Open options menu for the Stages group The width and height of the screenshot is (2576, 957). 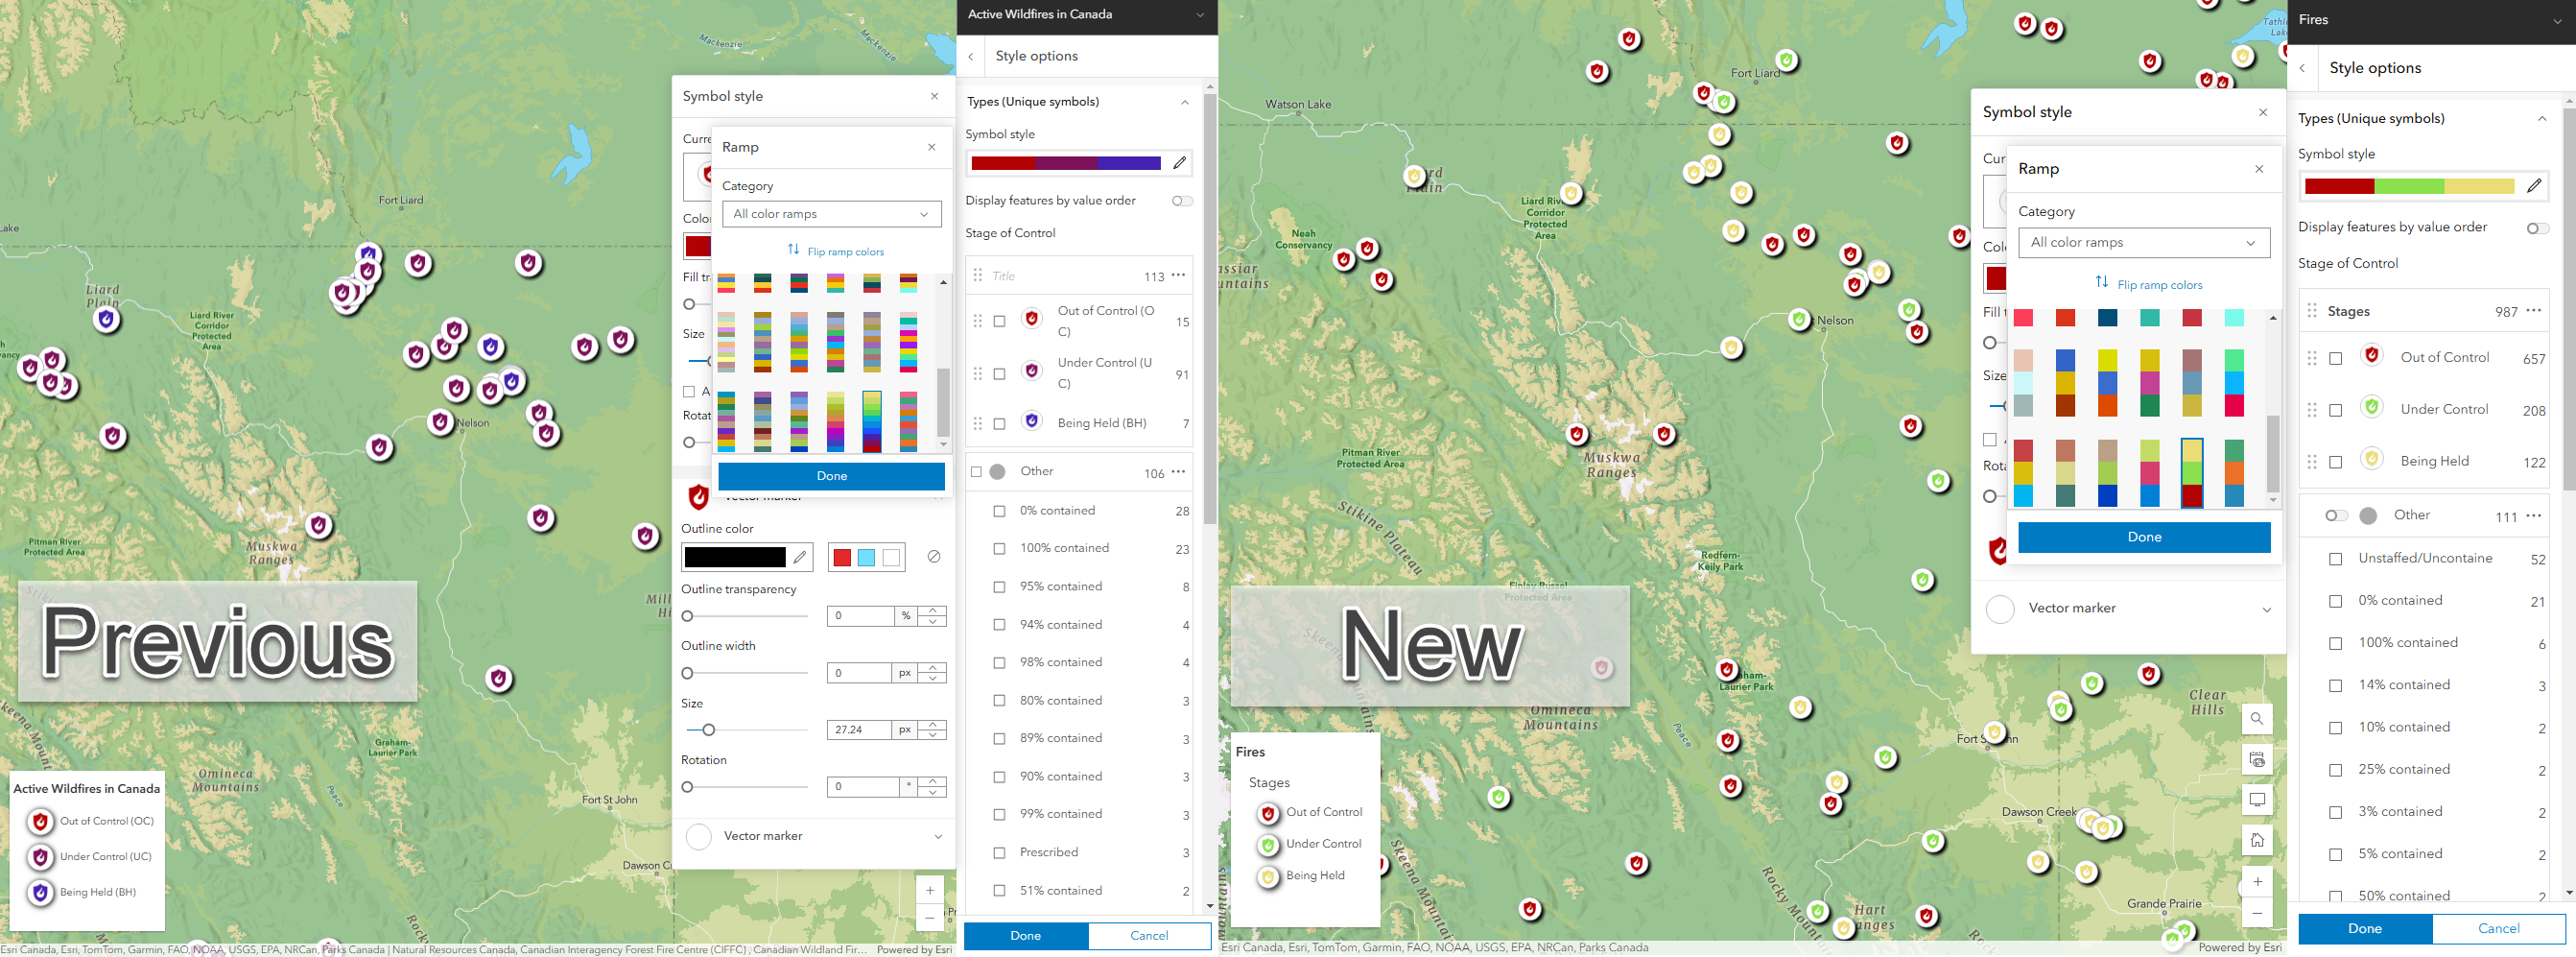2533,310
